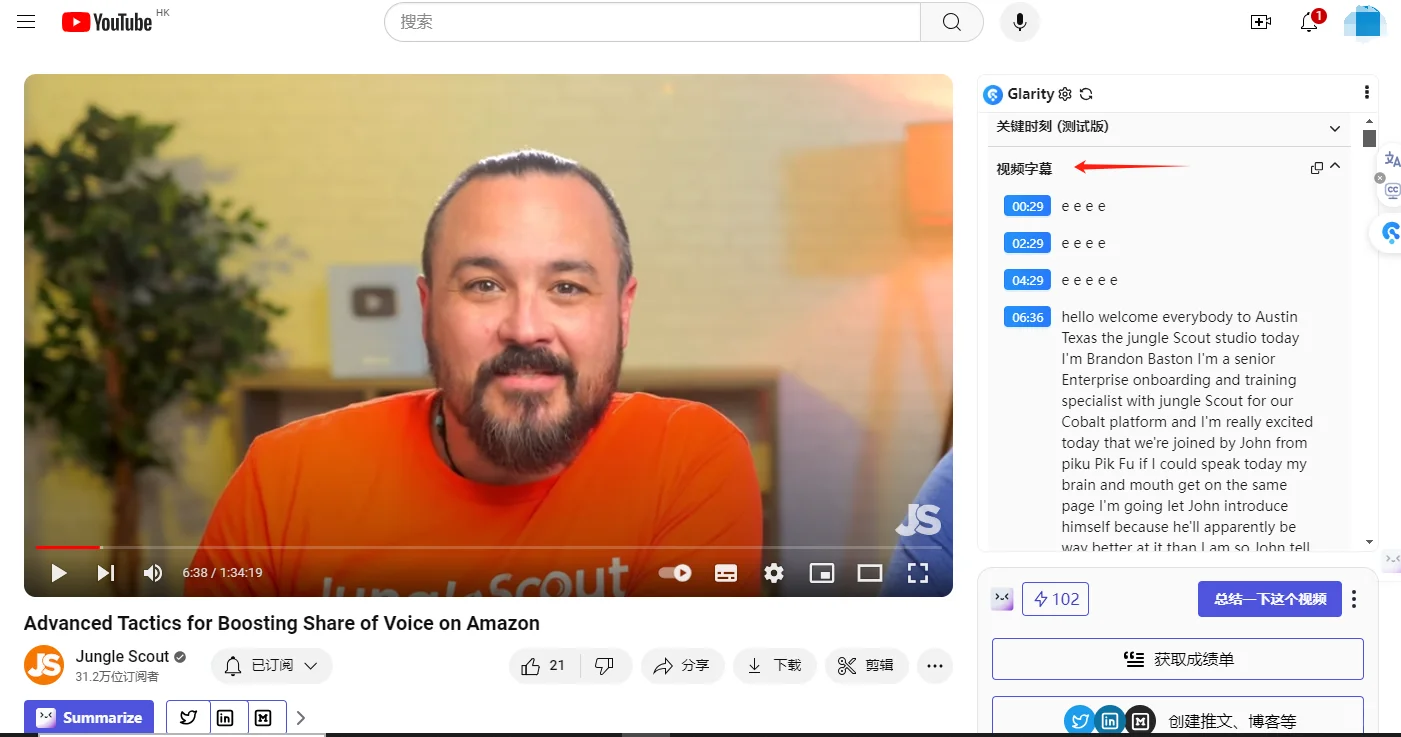Click the video title text
1401x737 pixels.
(282, 623)
